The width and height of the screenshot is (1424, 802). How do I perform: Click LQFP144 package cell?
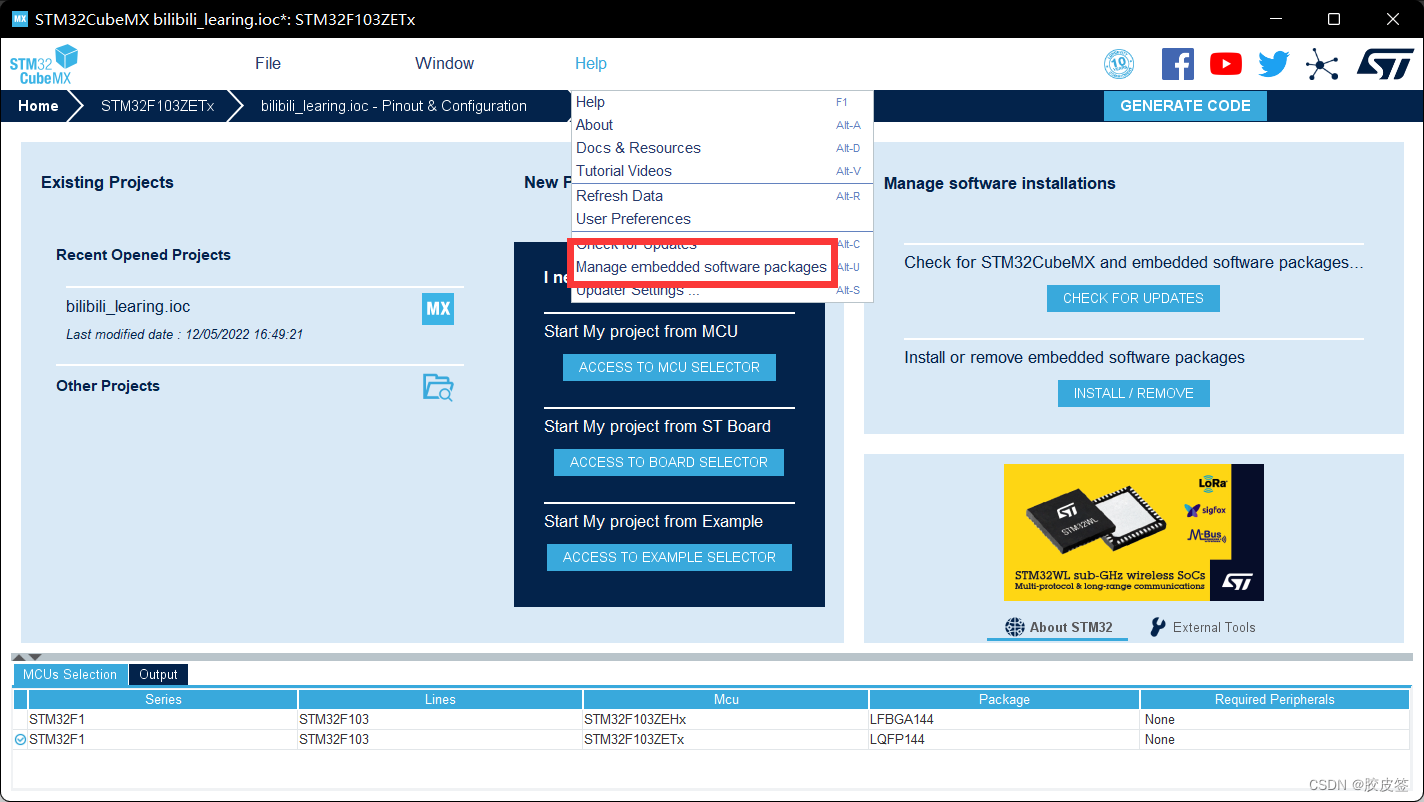coord(1004,740)
